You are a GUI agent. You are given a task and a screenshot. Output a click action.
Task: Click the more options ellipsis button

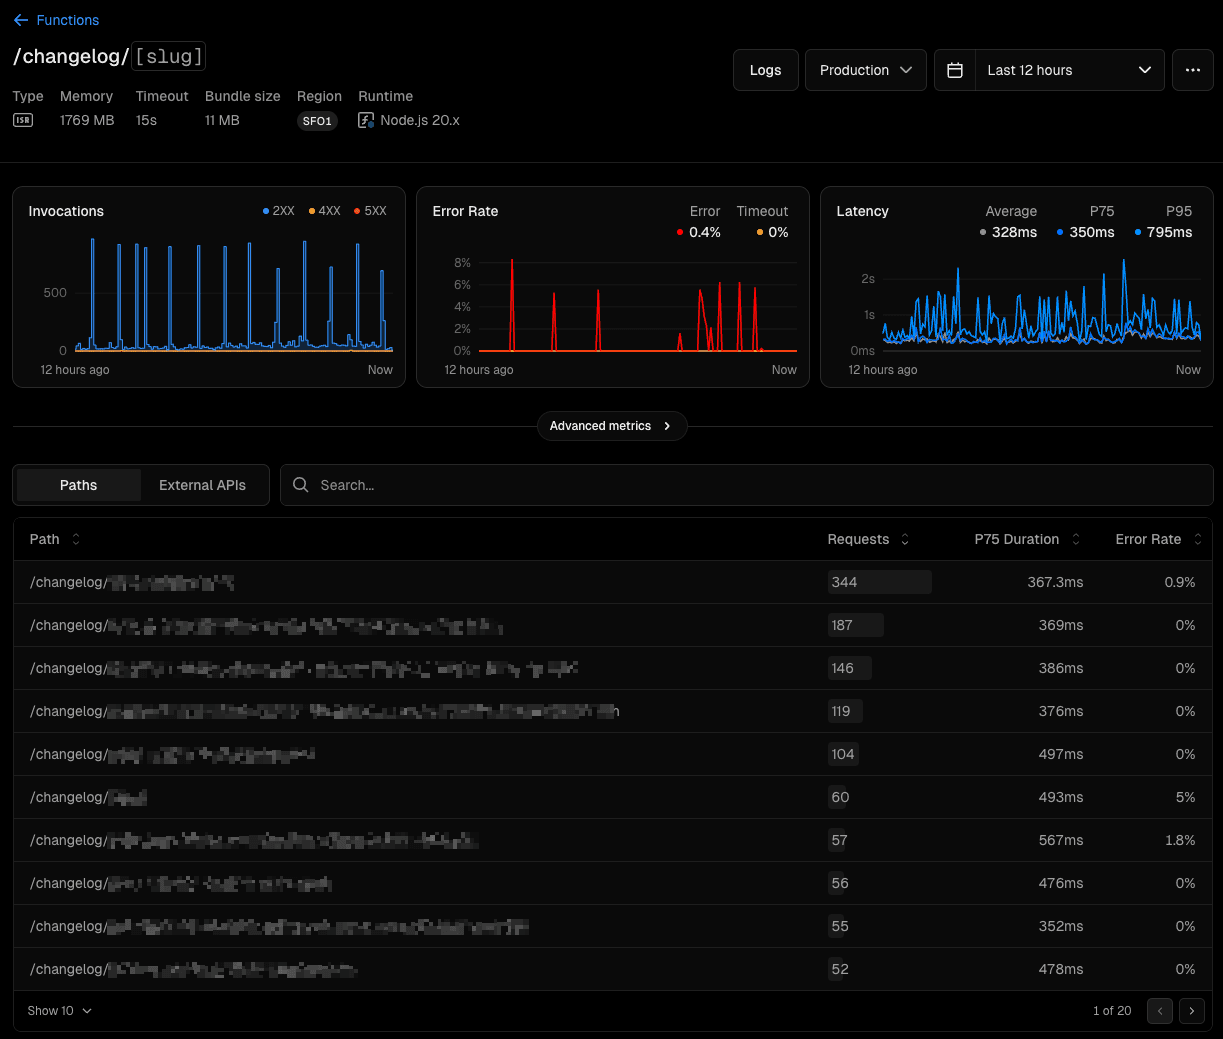click(1192, 70)
